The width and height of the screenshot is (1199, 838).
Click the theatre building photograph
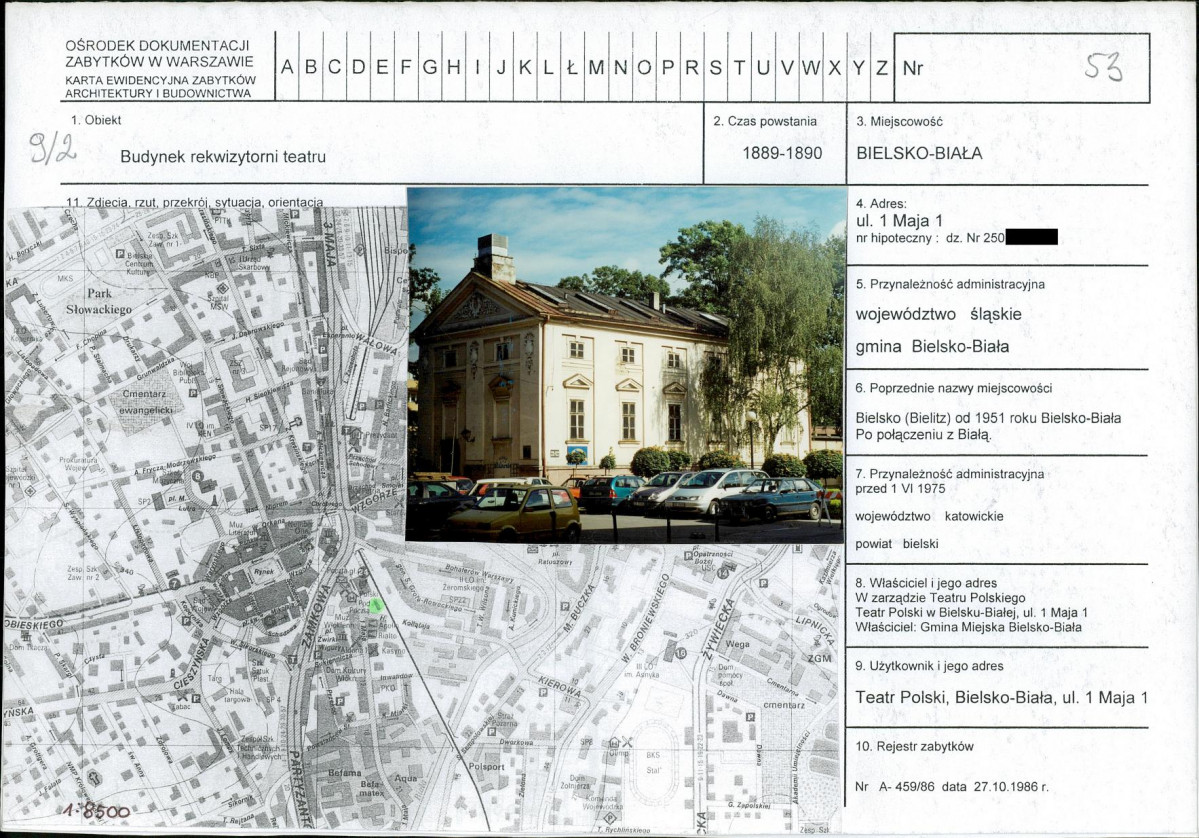click(626, 365)
